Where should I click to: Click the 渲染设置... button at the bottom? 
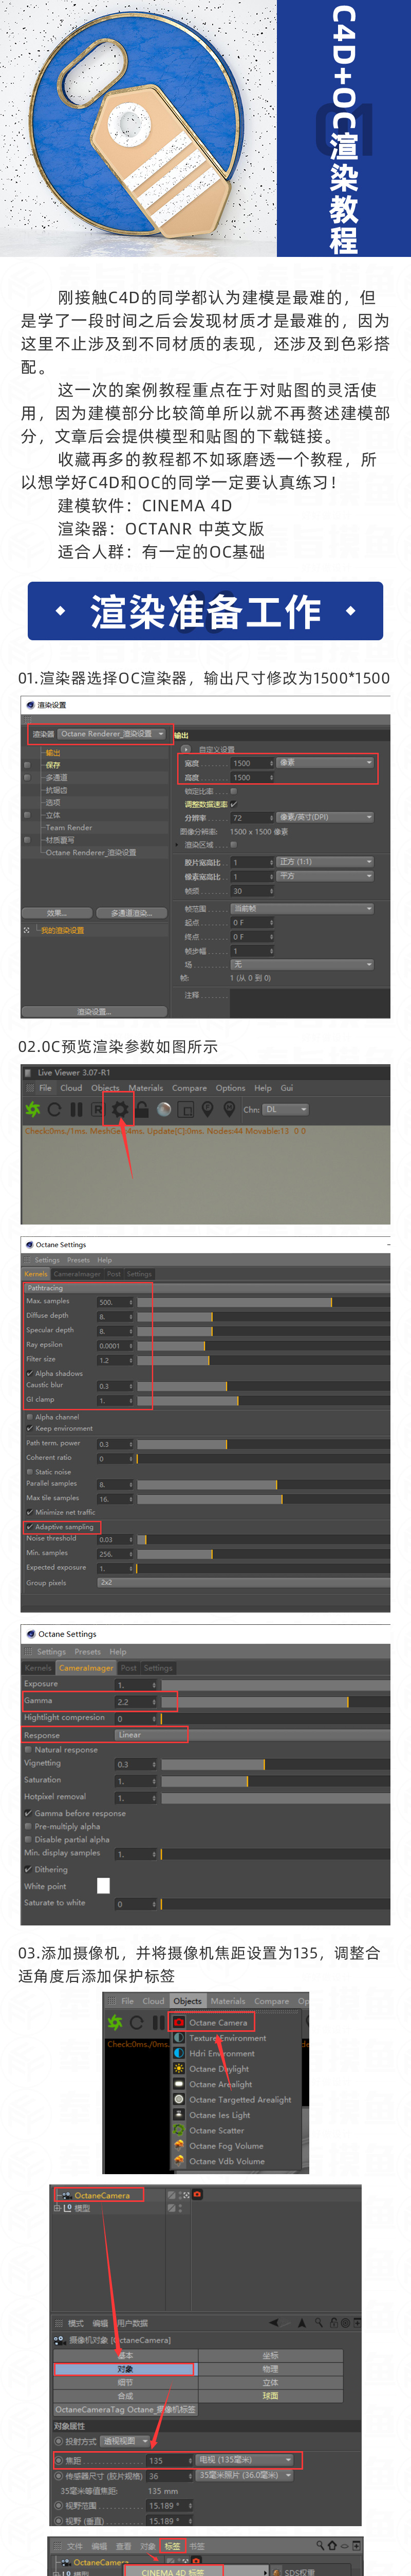coord(94,1012)
